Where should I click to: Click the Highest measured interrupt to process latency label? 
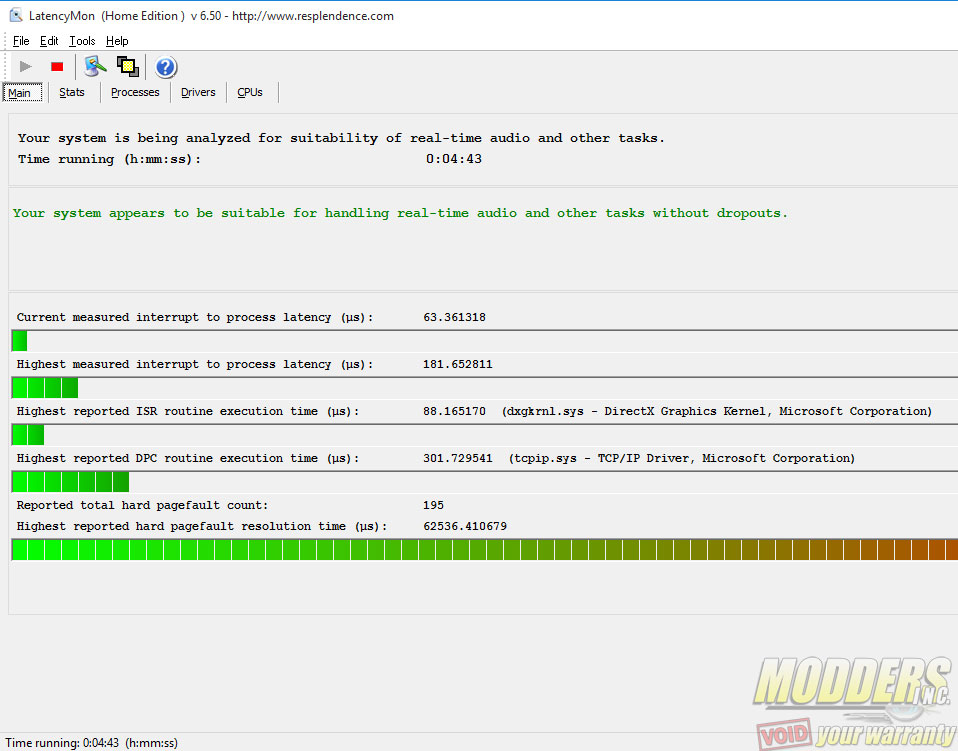pyautogui.click(x=195, y=364)
